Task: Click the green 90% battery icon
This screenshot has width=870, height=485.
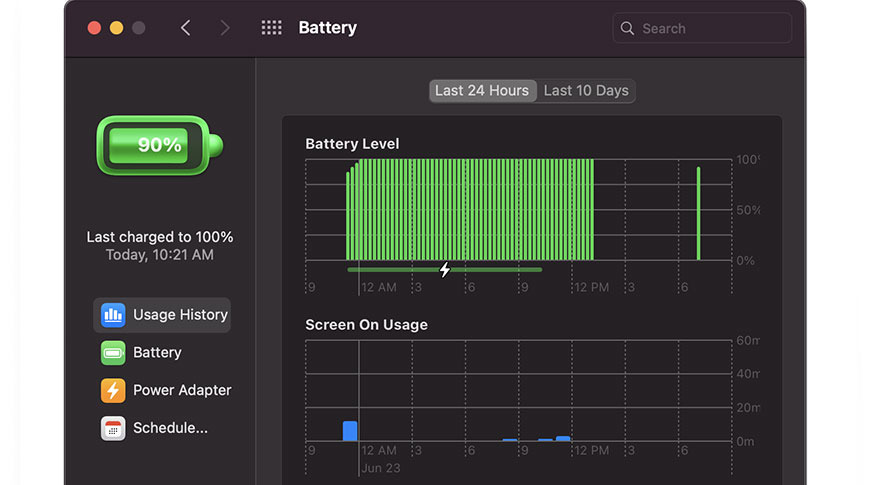Action: pos(159,145)
